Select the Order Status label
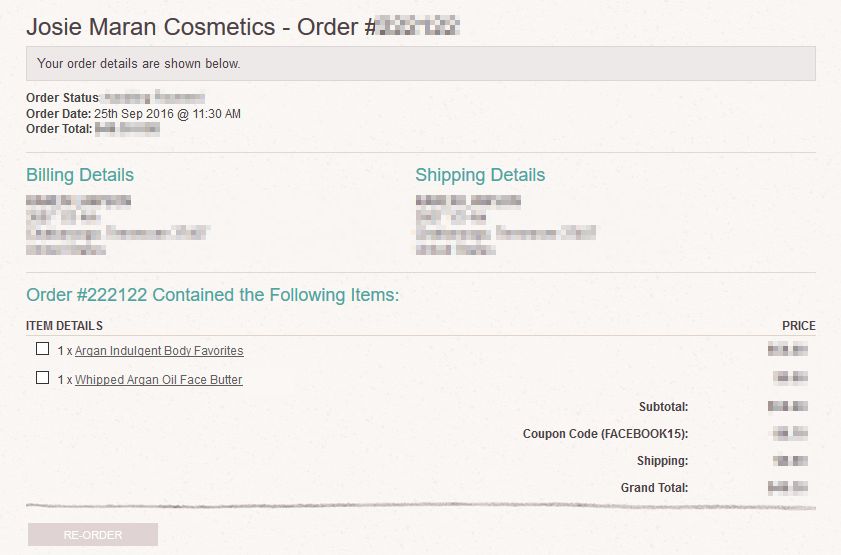 coord(62,98)
